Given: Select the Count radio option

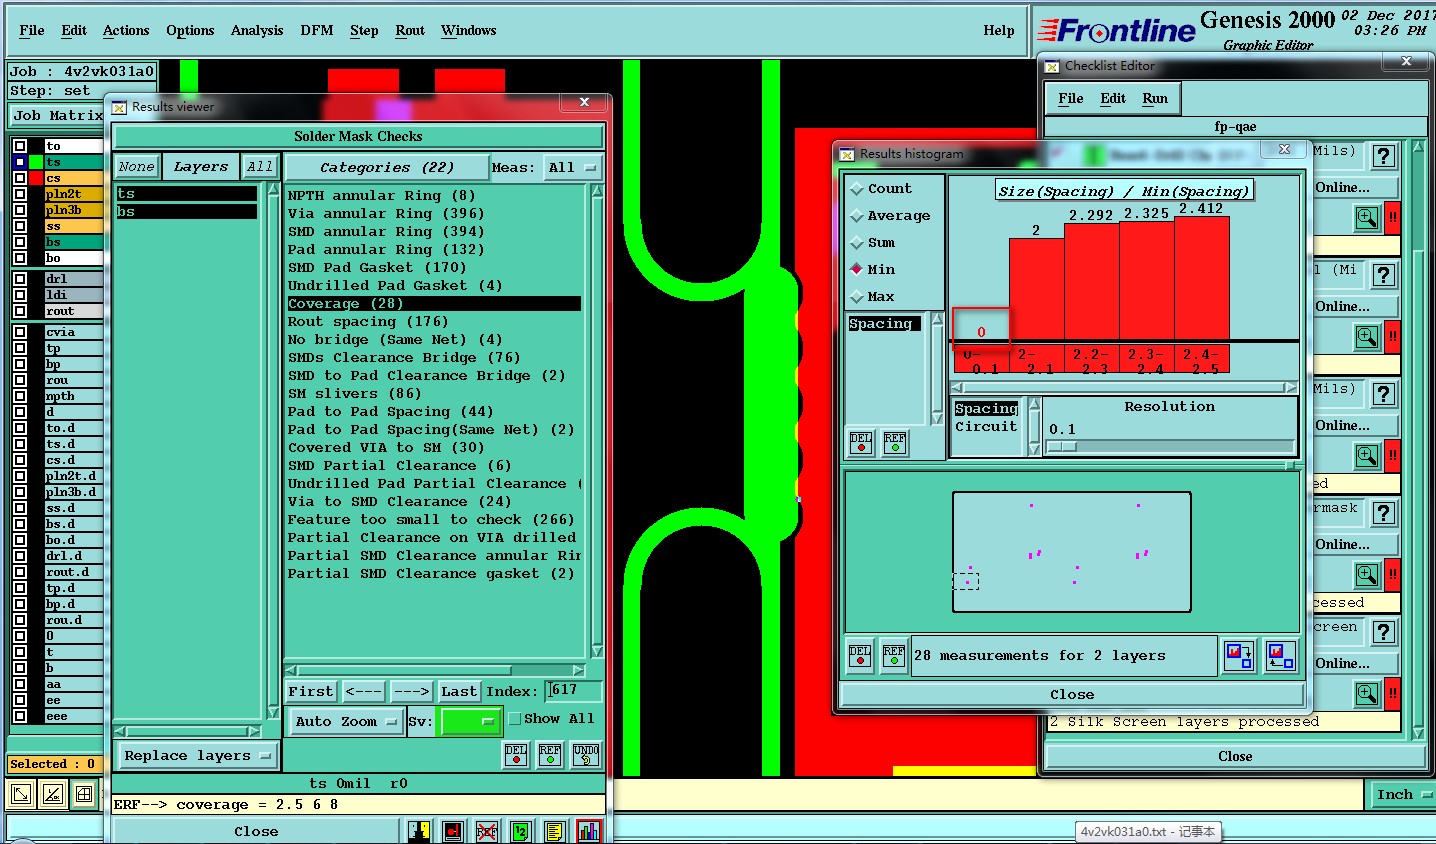Looking at the screenshot, I should coord(857,189).
